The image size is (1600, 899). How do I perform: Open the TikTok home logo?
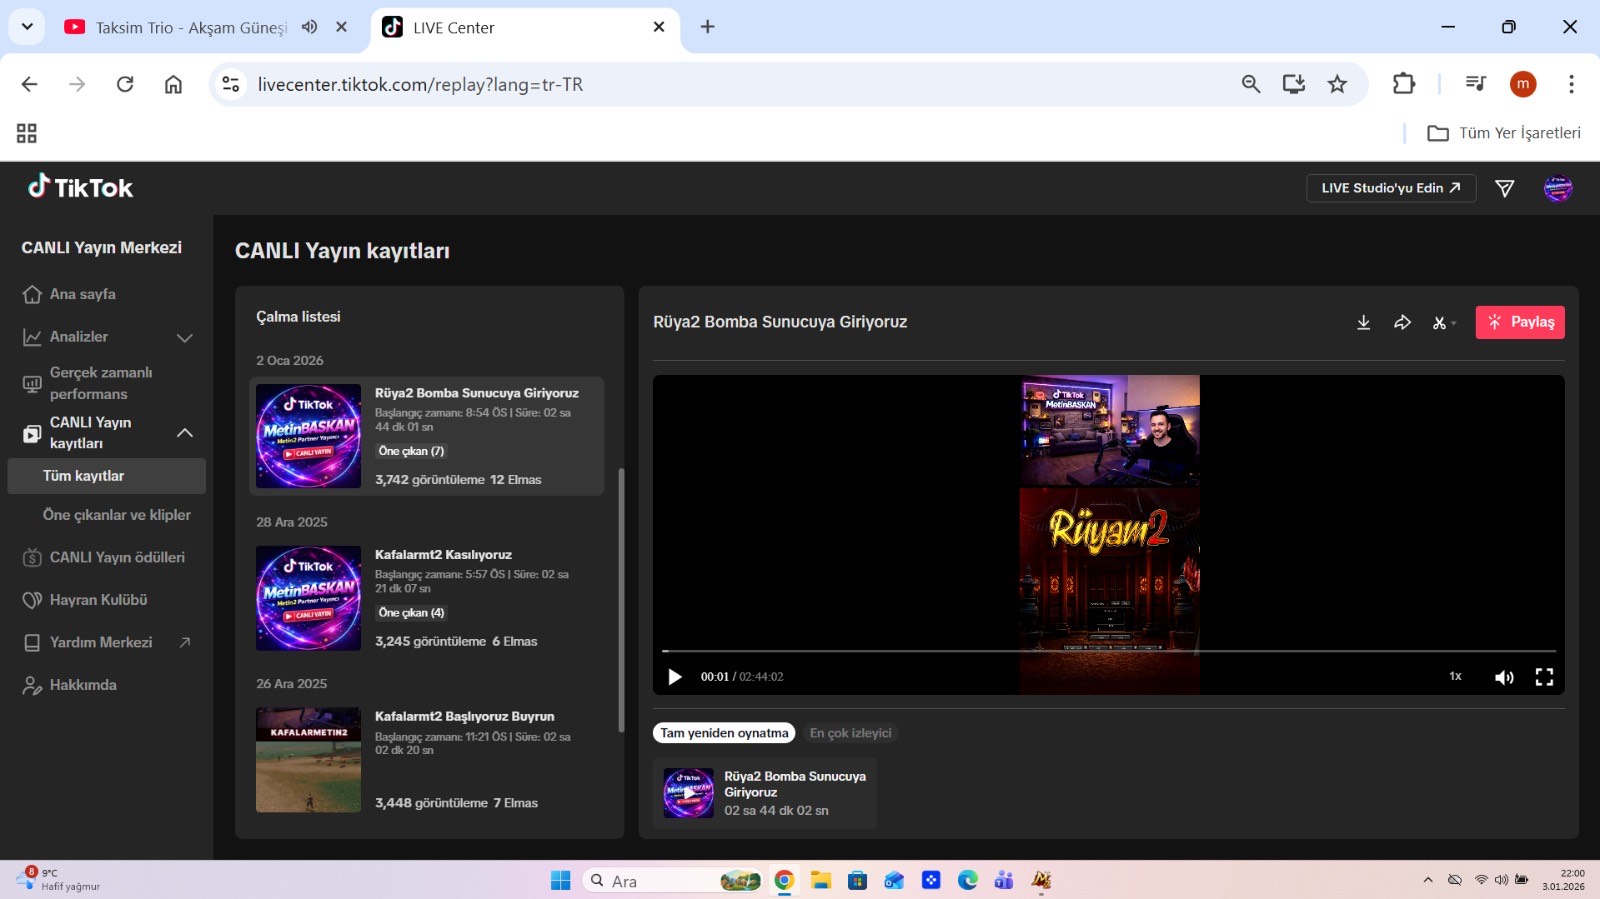pos(80,187)
